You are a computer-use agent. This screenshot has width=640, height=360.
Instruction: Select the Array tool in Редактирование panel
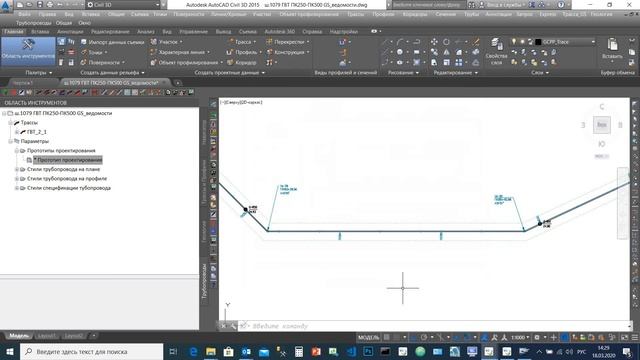(459, 62)
